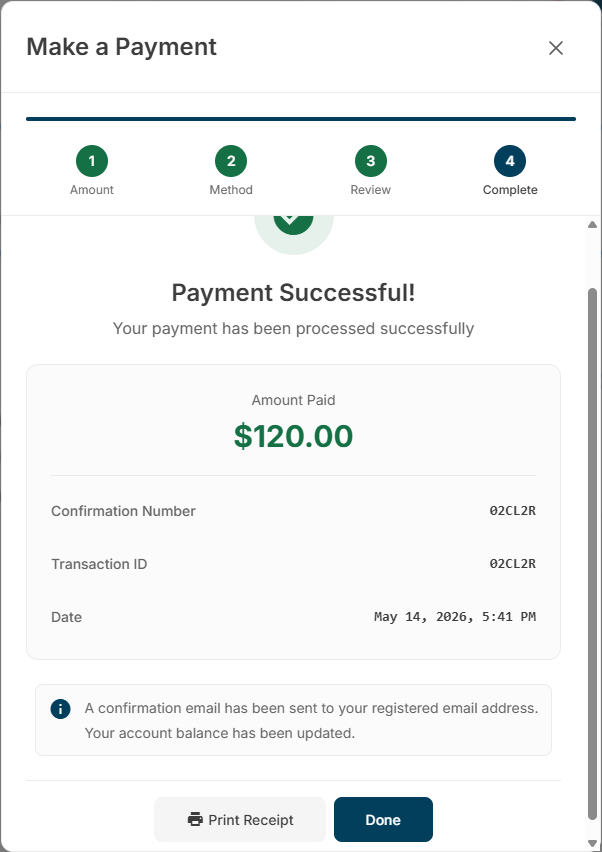This screenshot has width=602, height=852.
Task: Click the blue info icon
Action: pos(60,709)
